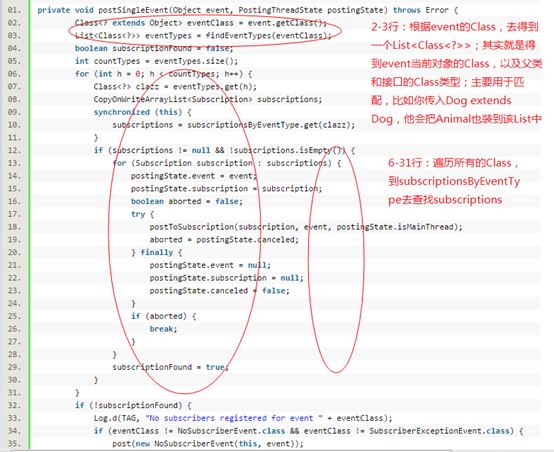
Task: Click 'int countTypes = eventTypes.size();' line
Action: click(x=156, y=61)
